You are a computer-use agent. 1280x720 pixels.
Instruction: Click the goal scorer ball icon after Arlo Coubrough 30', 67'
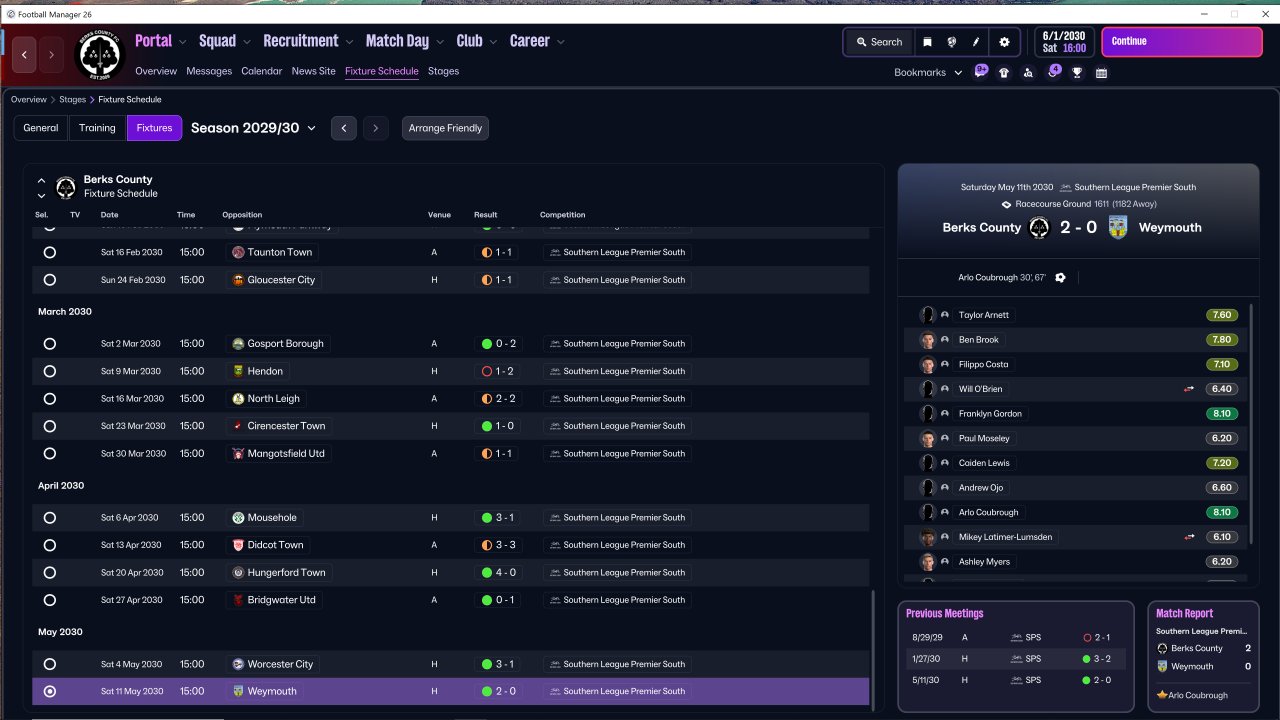[x=1060, y=277]
